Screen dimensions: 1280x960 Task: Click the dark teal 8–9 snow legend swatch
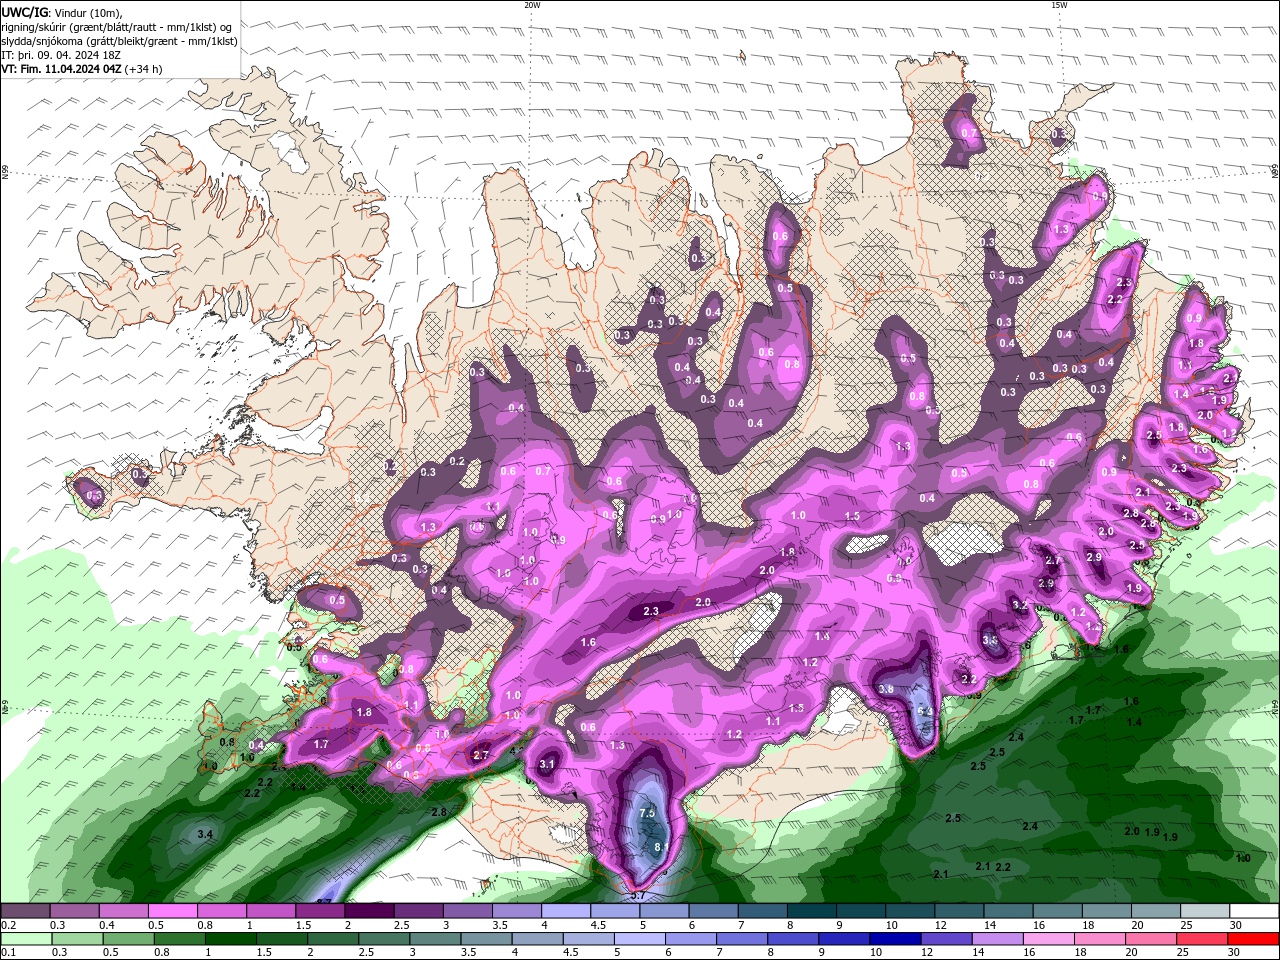pyautogui.click(x=812, y=911)
